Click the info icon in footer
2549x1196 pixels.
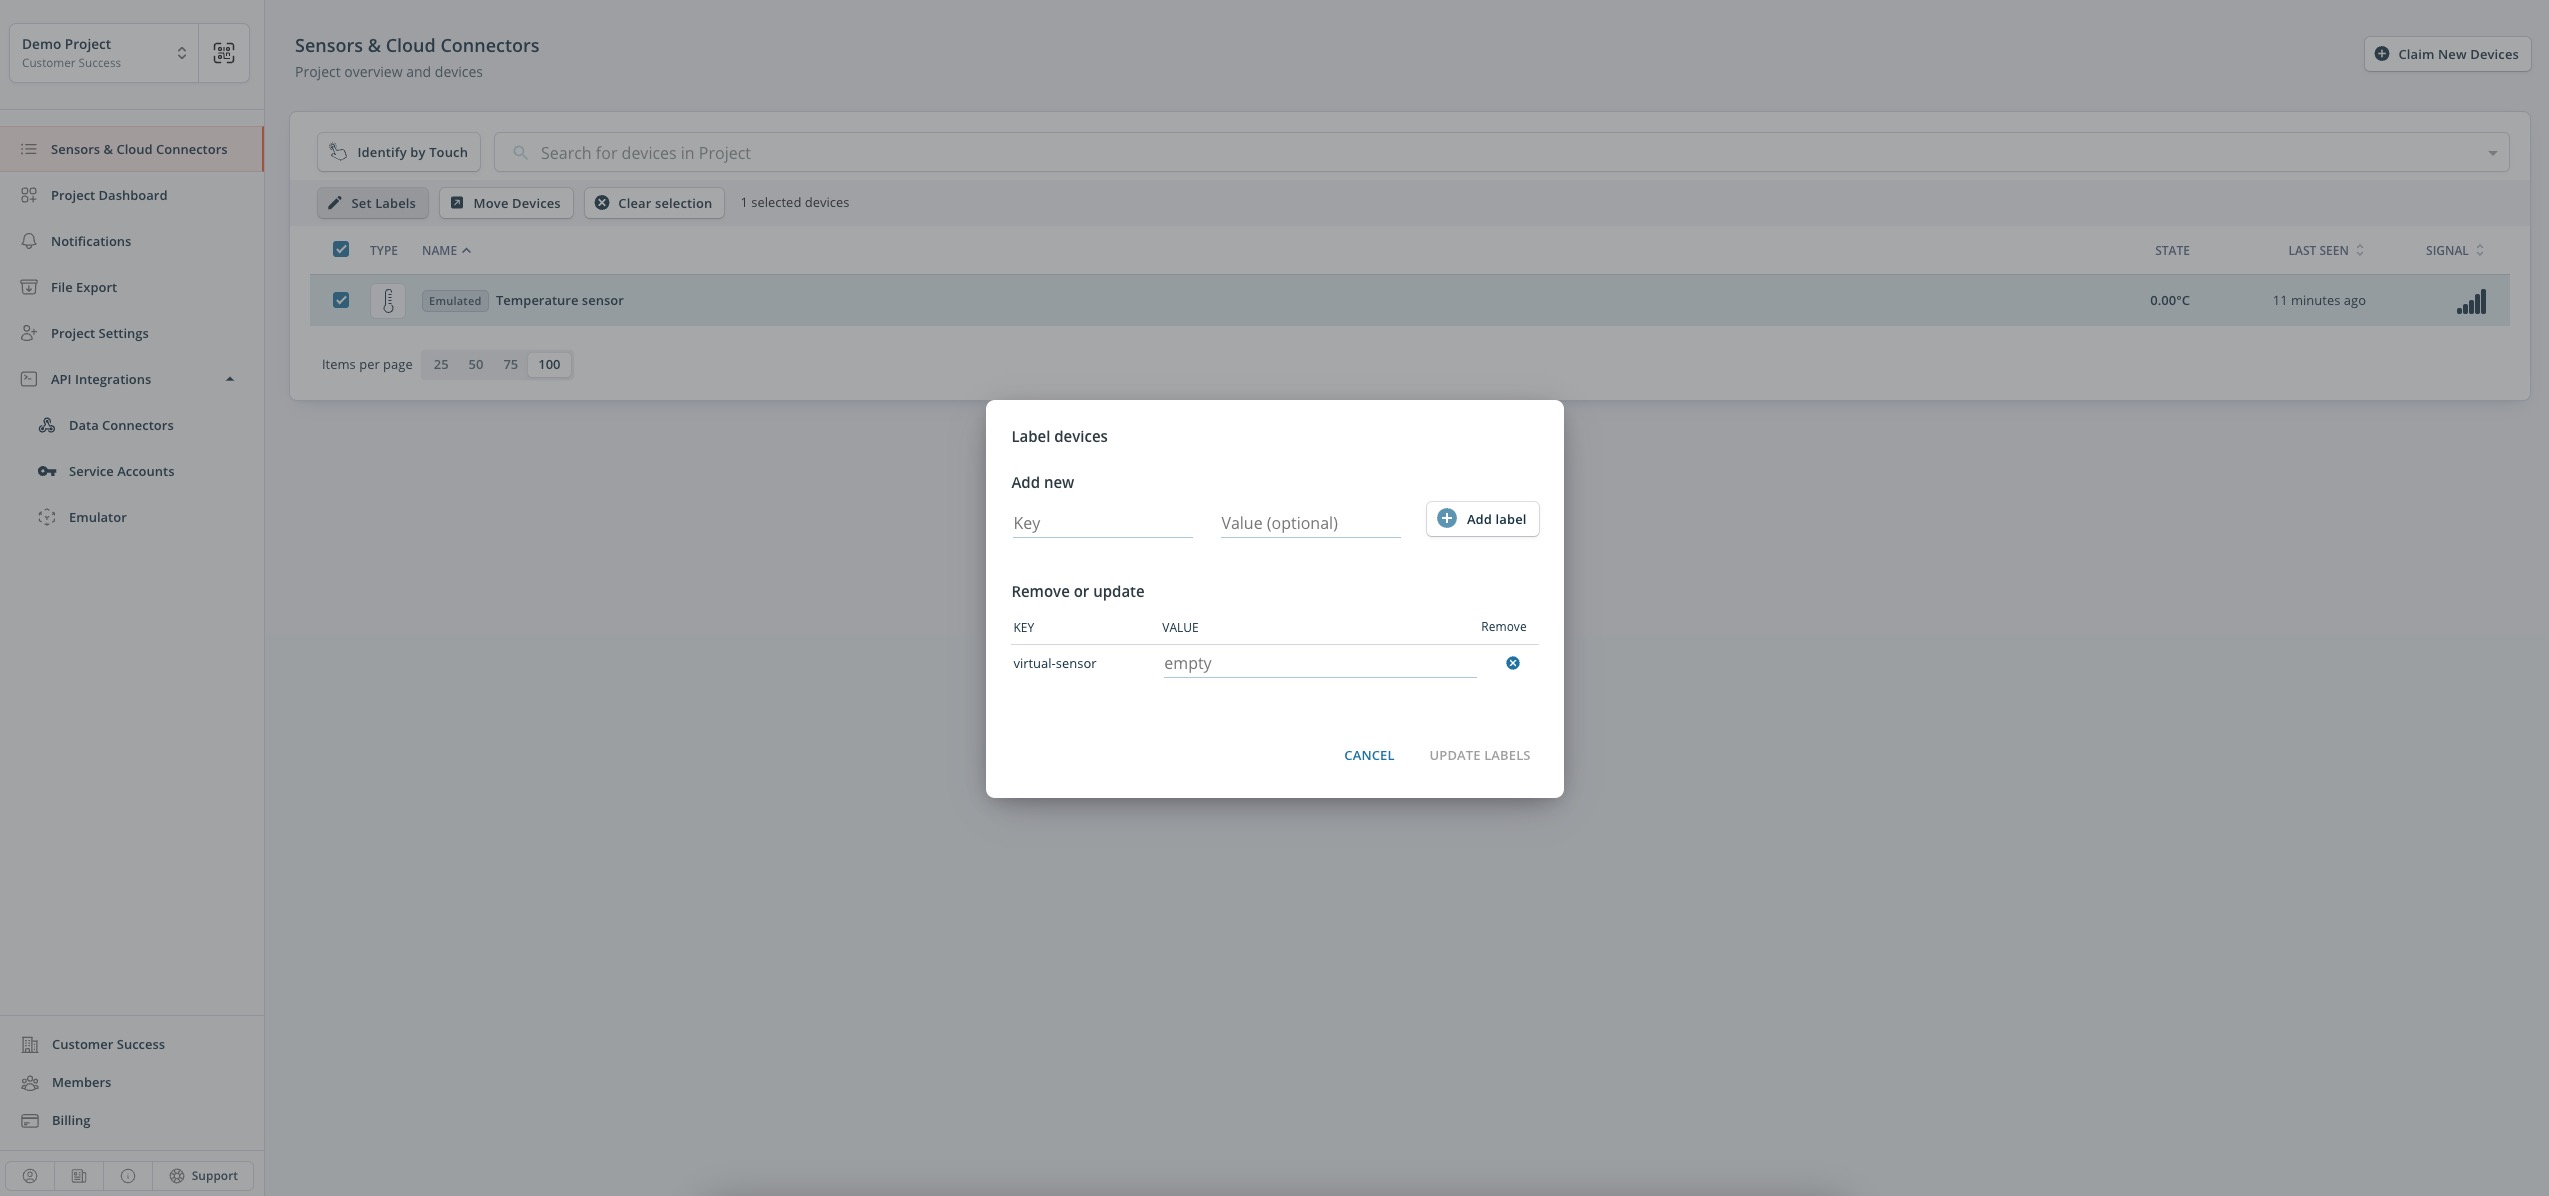[x=128, y=1176]
